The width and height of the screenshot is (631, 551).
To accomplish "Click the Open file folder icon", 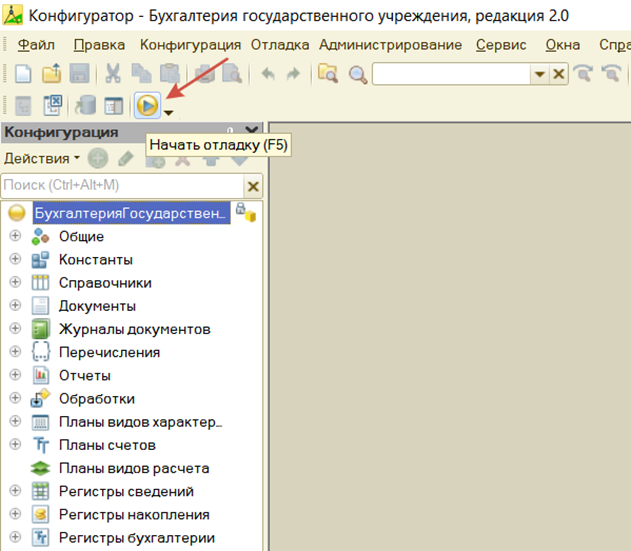I will coord(52,73).
